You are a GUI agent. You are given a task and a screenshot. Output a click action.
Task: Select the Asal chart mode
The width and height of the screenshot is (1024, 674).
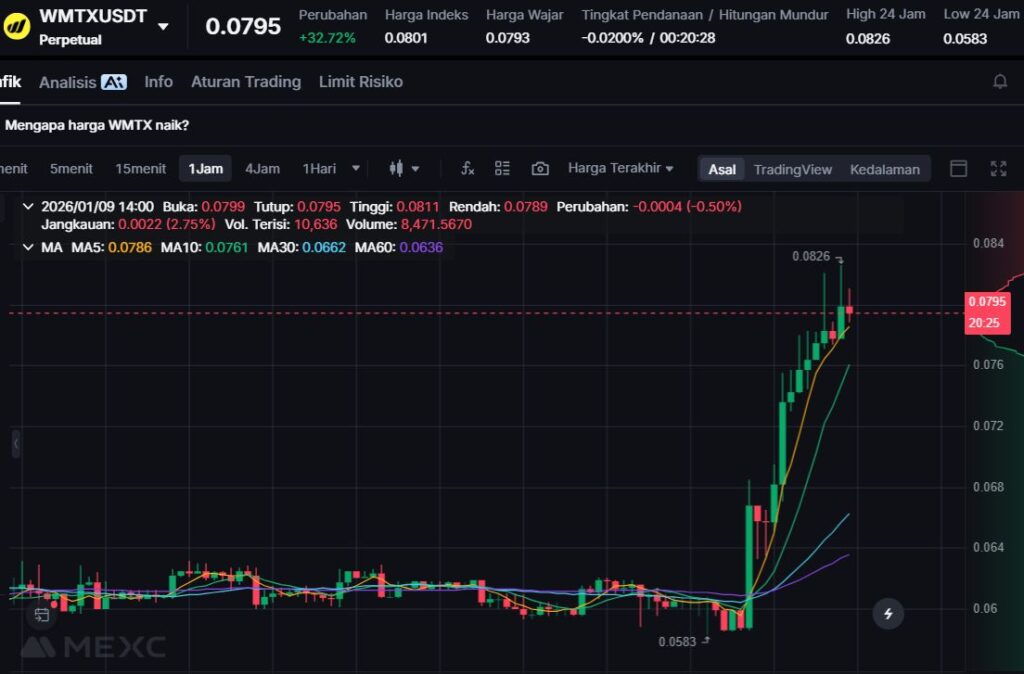click(x=722, y=169)
